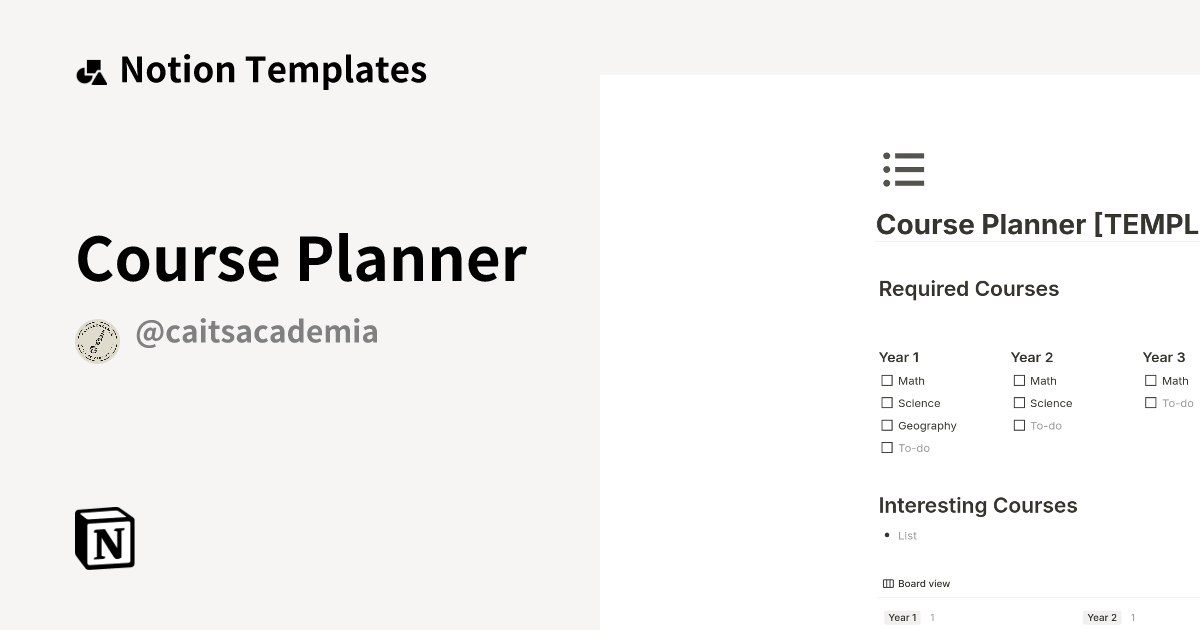The height and width of the screenshot is (630, 1200).
Task: Select the Year 1 board column tag
Action: [902, 617]
